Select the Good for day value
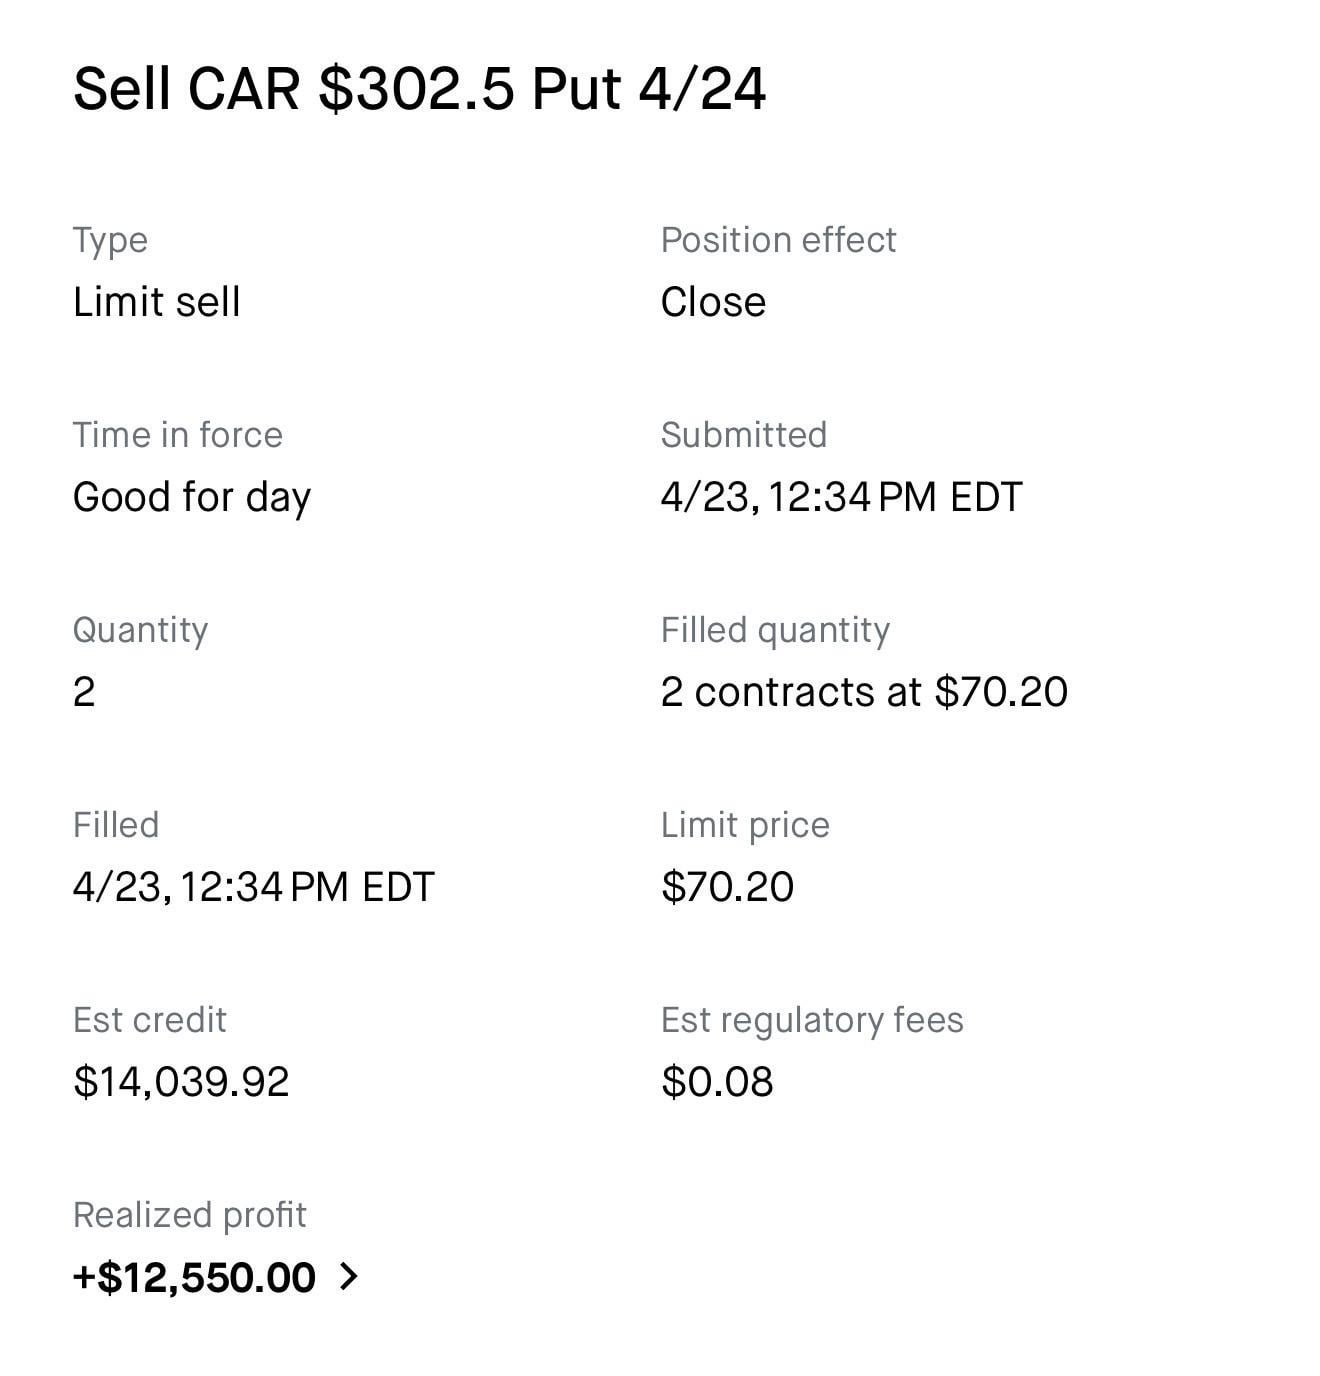Image resolution: width=1320 pixels, height=1376 pixels. [x=192, y=497]
